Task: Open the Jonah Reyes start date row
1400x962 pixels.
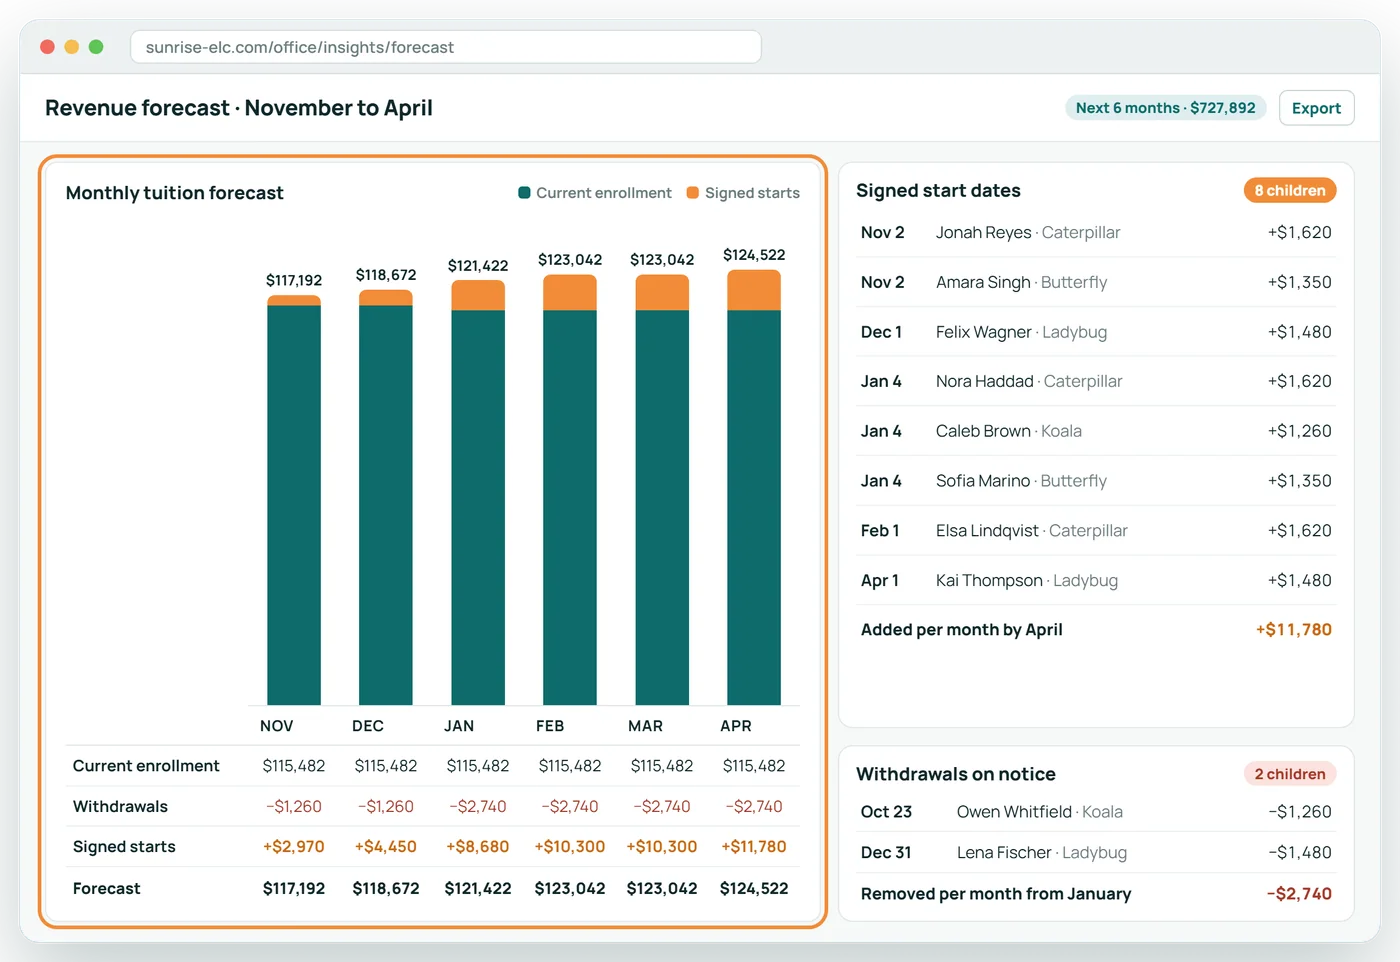Action: [1096, 232]
